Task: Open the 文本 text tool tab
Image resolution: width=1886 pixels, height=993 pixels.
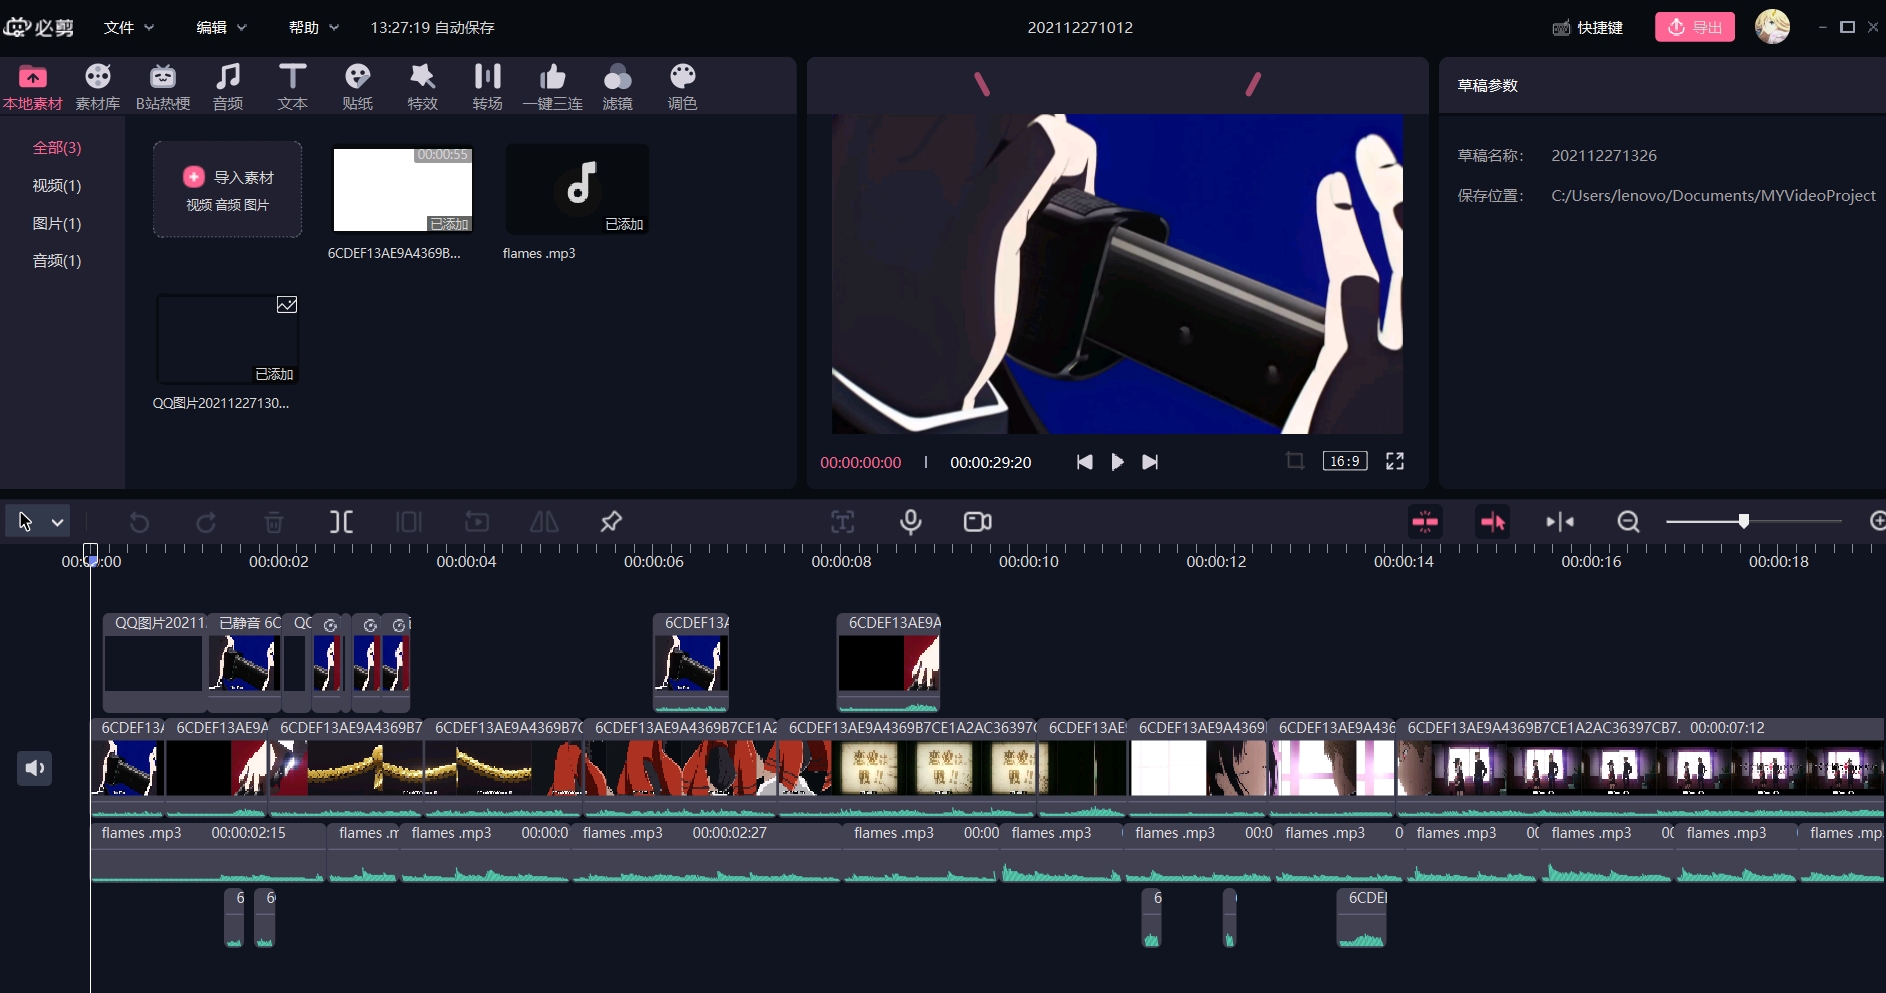Action: tap(293, 87)
